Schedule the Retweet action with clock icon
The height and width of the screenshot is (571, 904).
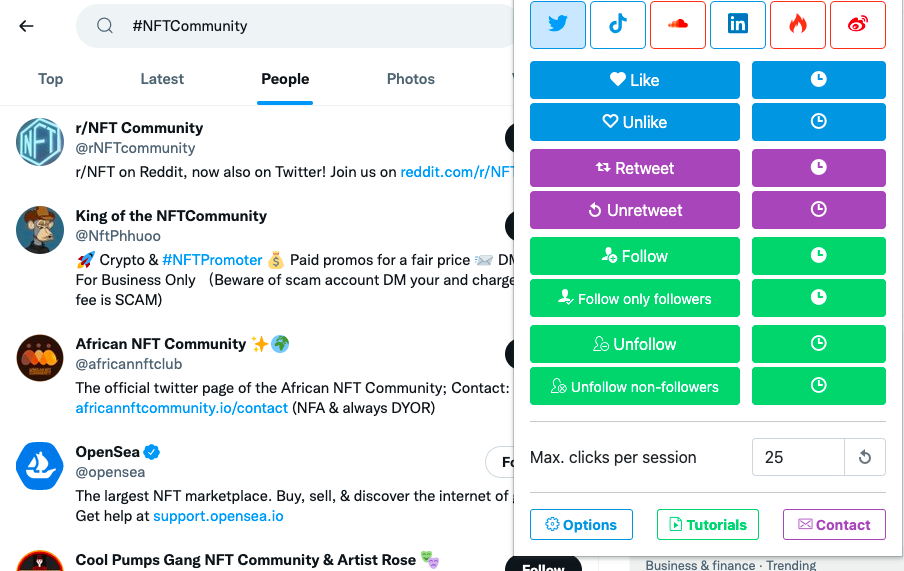coord(818,168)
